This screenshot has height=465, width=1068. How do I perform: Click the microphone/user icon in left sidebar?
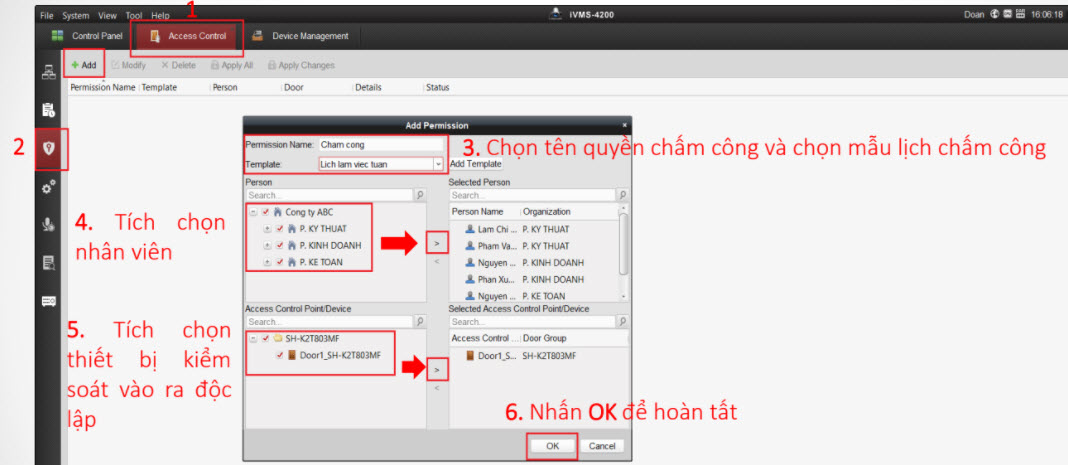tap(48, 224)
